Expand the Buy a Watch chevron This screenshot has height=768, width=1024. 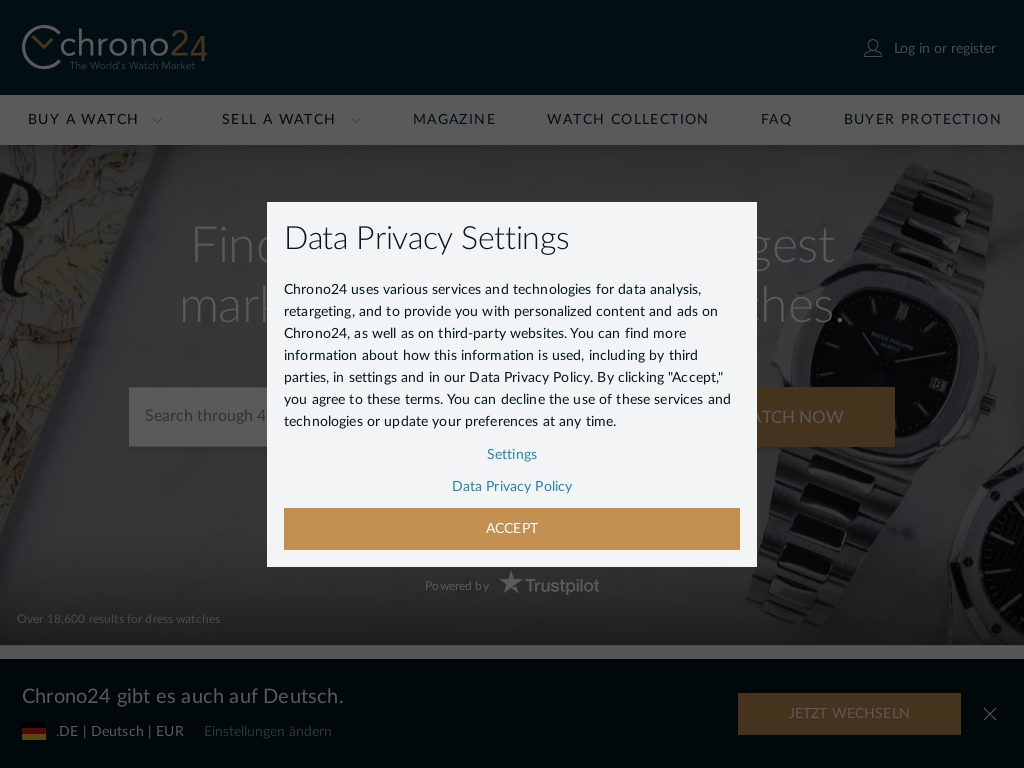[157, 120]
